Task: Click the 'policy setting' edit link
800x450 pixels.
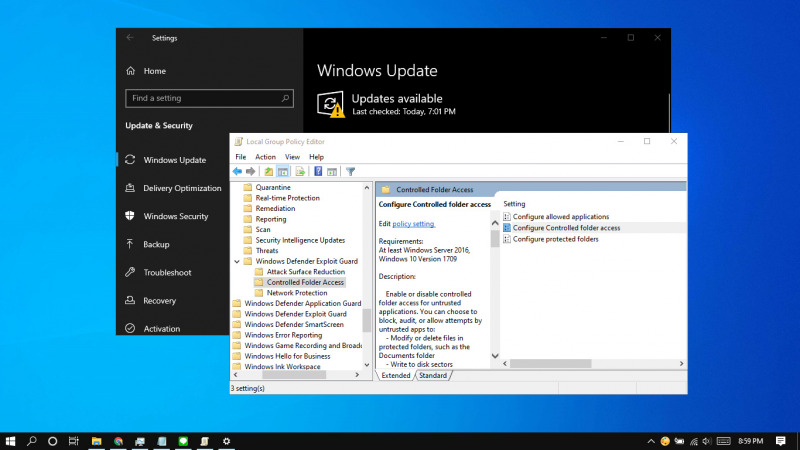Action: (x=414, y=223)
